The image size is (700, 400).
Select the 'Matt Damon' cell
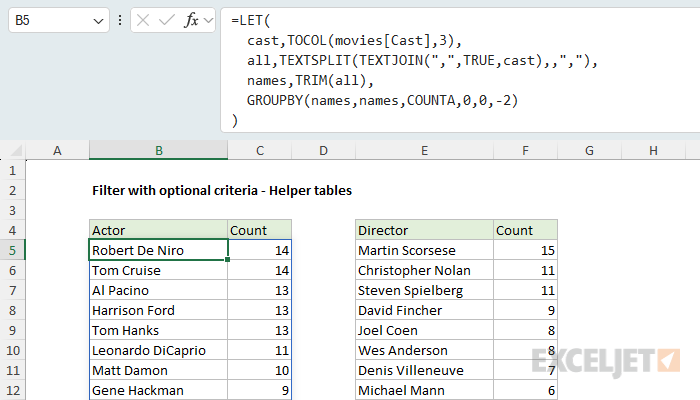pos(158,370)
